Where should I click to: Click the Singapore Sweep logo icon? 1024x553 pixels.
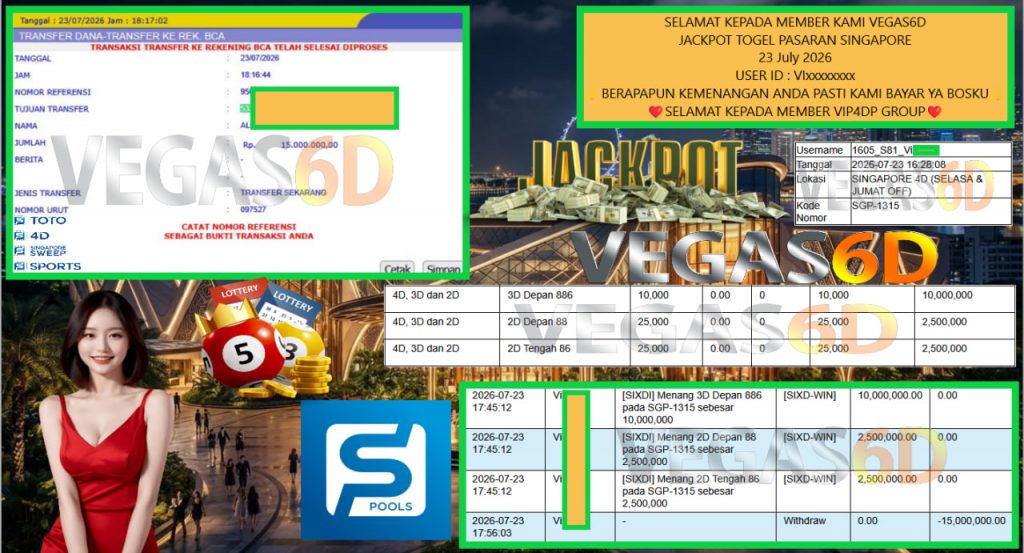click(20, 251)
